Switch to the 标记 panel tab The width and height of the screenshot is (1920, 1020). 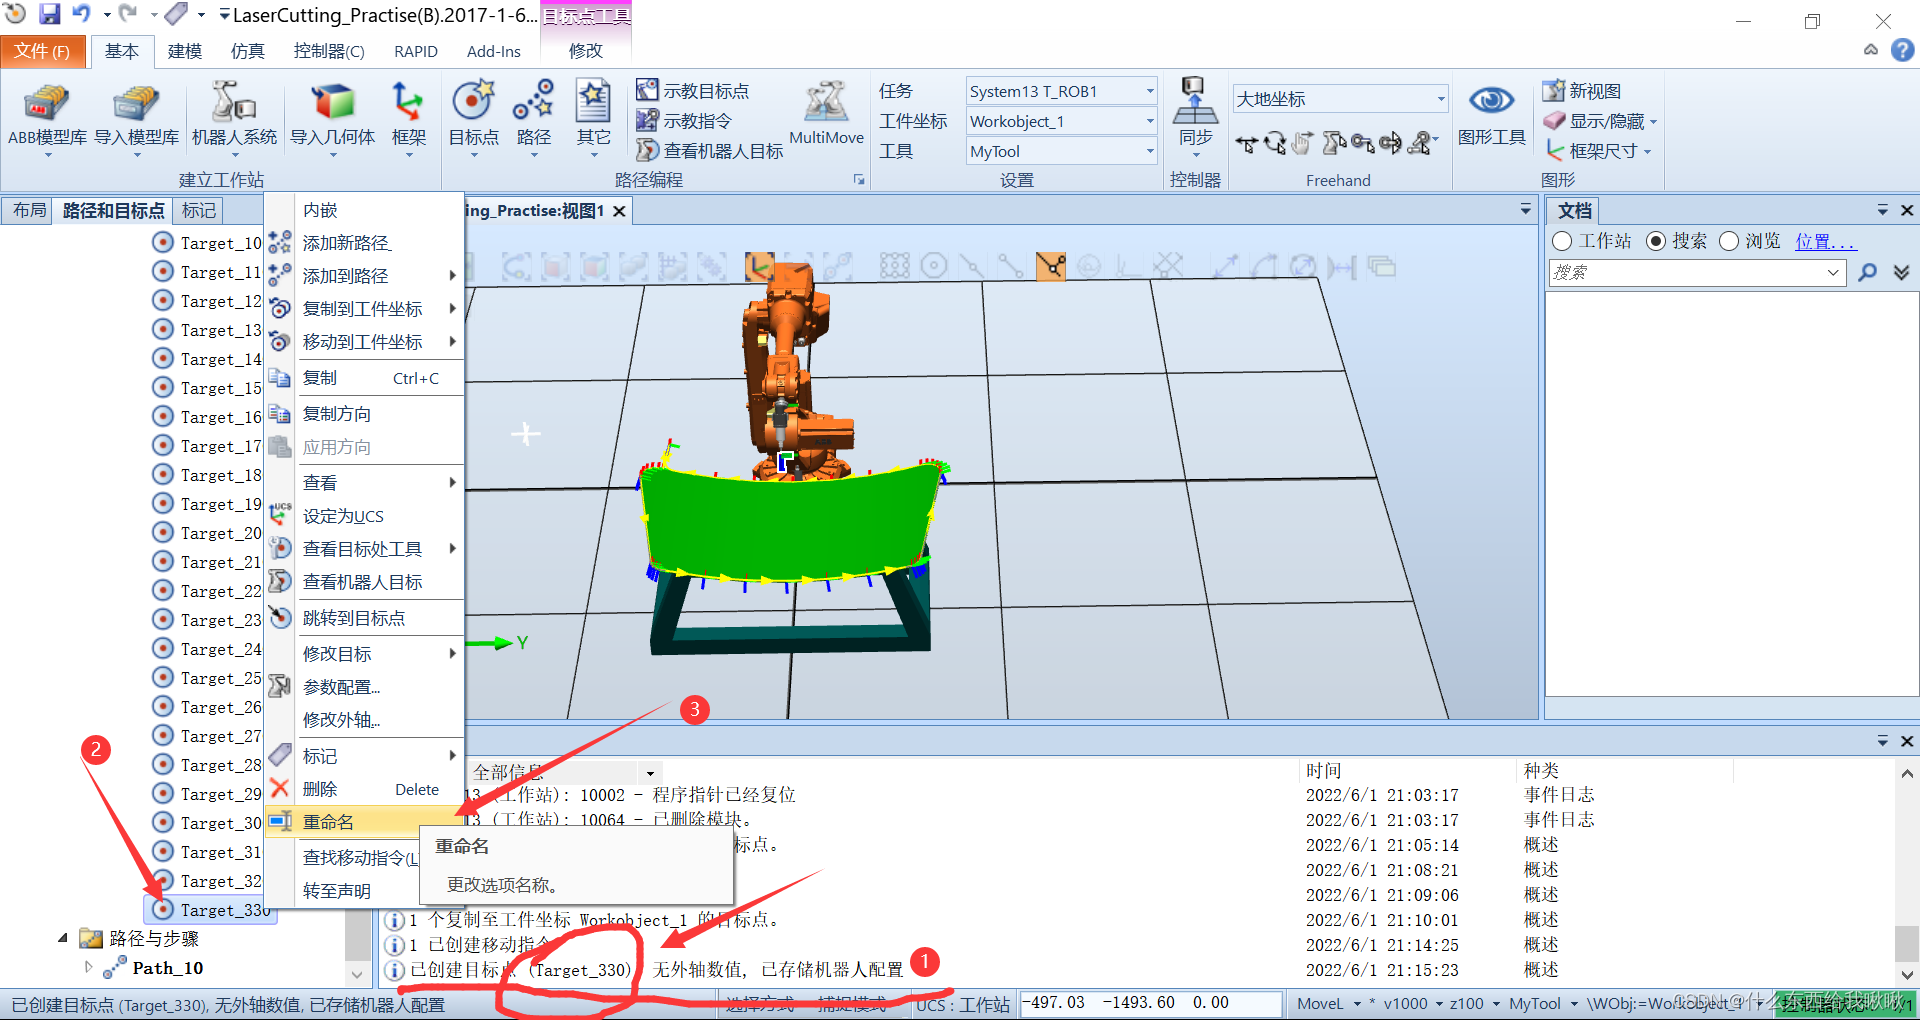198,210
